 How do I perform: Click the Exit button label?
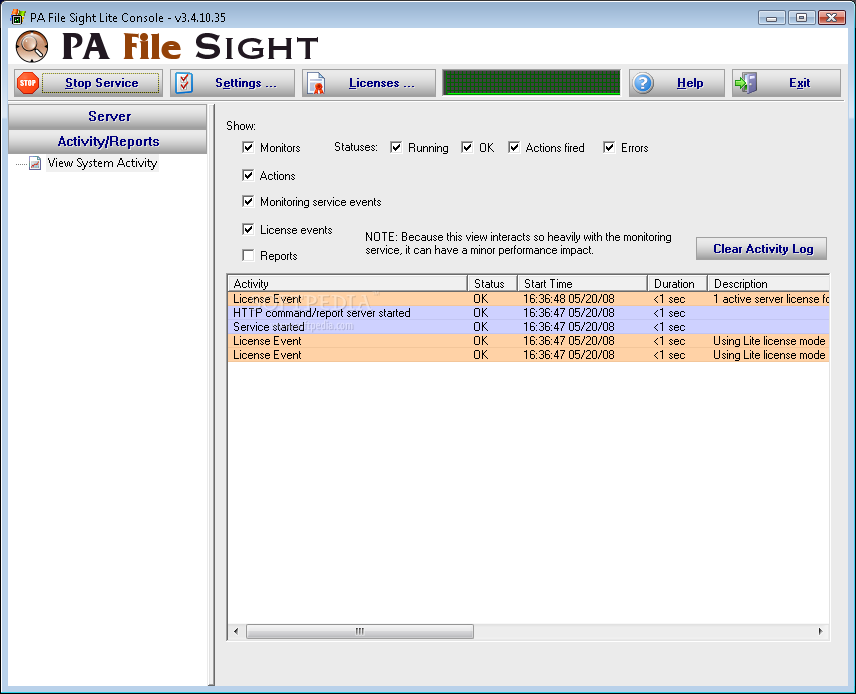coord(799,83)
